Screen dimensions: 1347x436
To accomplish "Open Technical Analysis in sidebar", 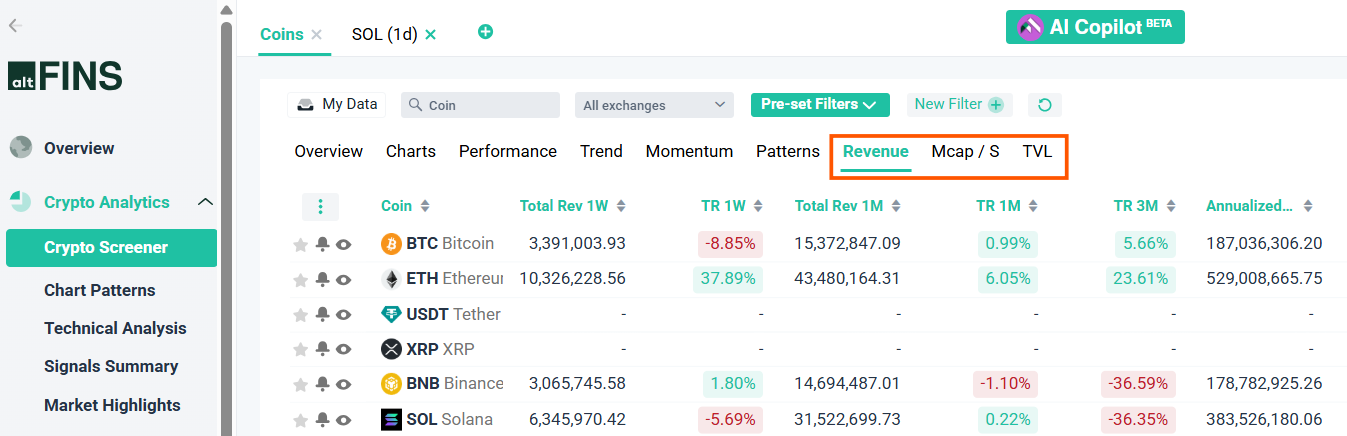I will [x=115, y=328].
